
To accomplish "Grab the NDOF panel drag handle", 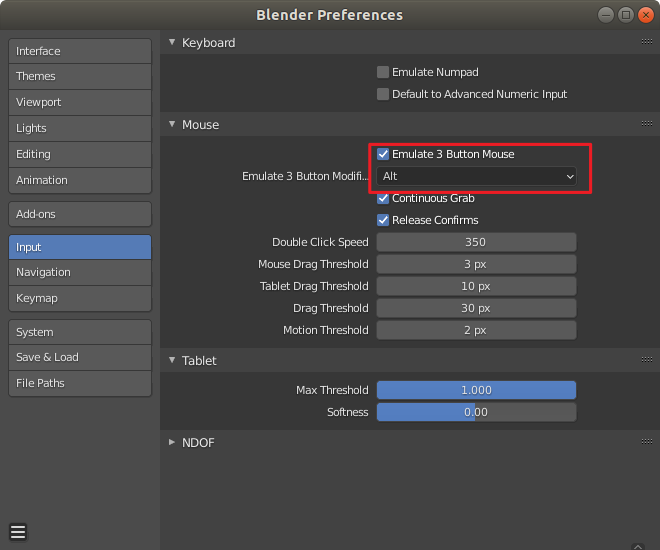I will click(647, 442).
